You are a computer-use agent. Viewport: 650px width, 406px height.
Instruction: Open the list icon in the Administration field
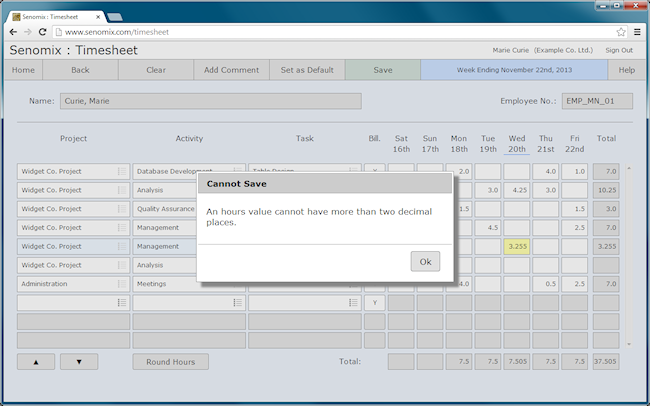click(121, 284)
